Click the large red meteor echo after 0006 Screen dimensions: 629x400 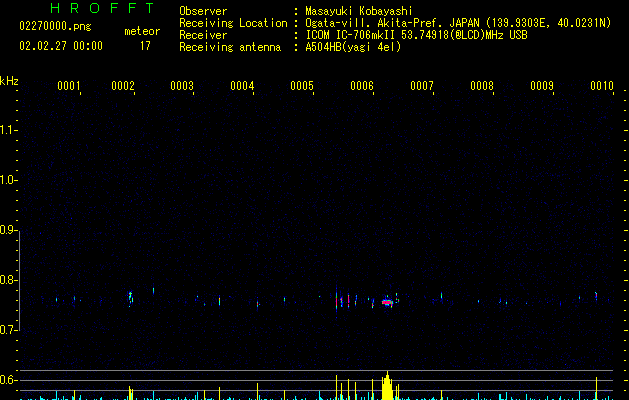pos(387,302)
